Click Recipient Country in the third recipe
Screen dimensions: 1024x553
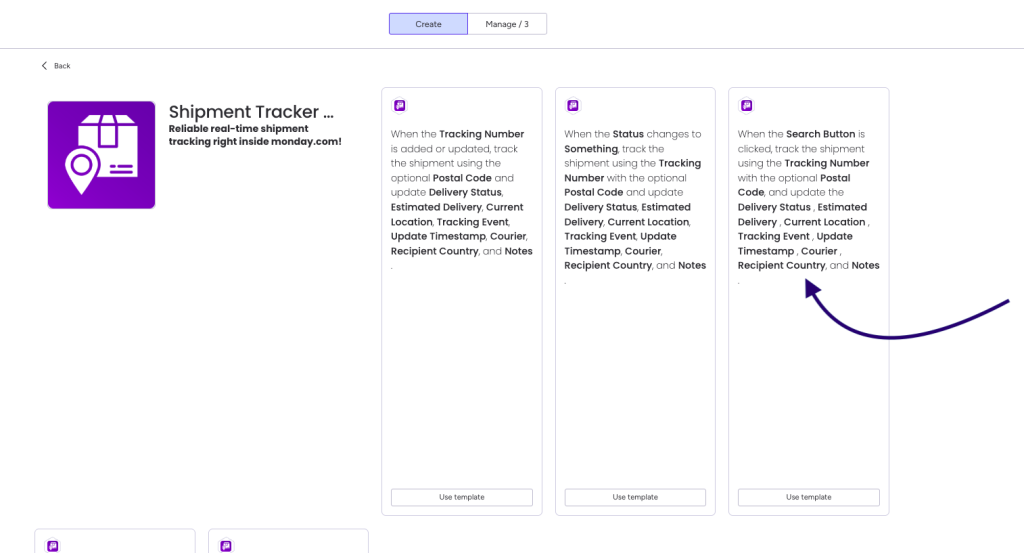click(782, 265)
